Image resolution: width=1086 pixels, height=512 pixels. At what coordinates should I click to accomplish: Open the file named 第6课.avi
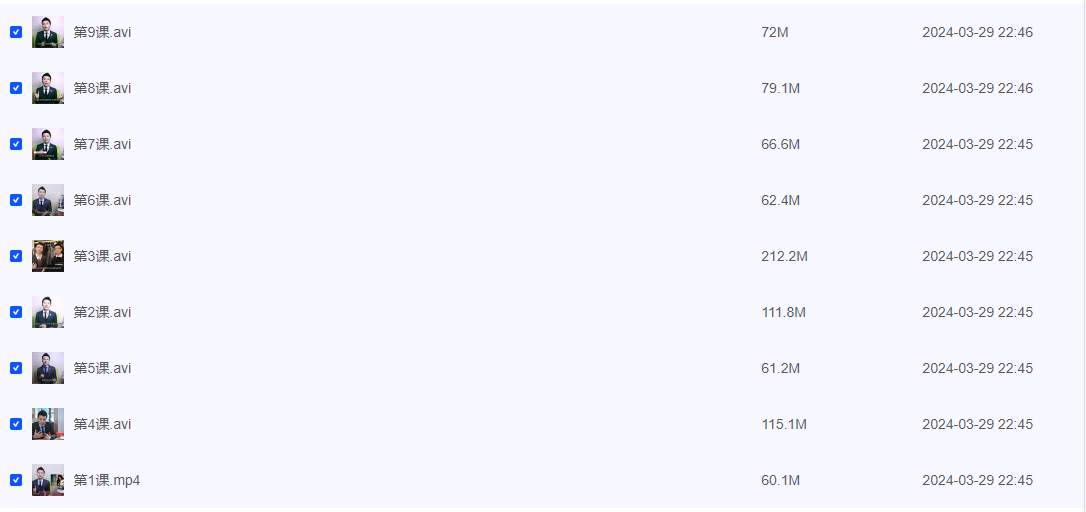coord(102,200)
